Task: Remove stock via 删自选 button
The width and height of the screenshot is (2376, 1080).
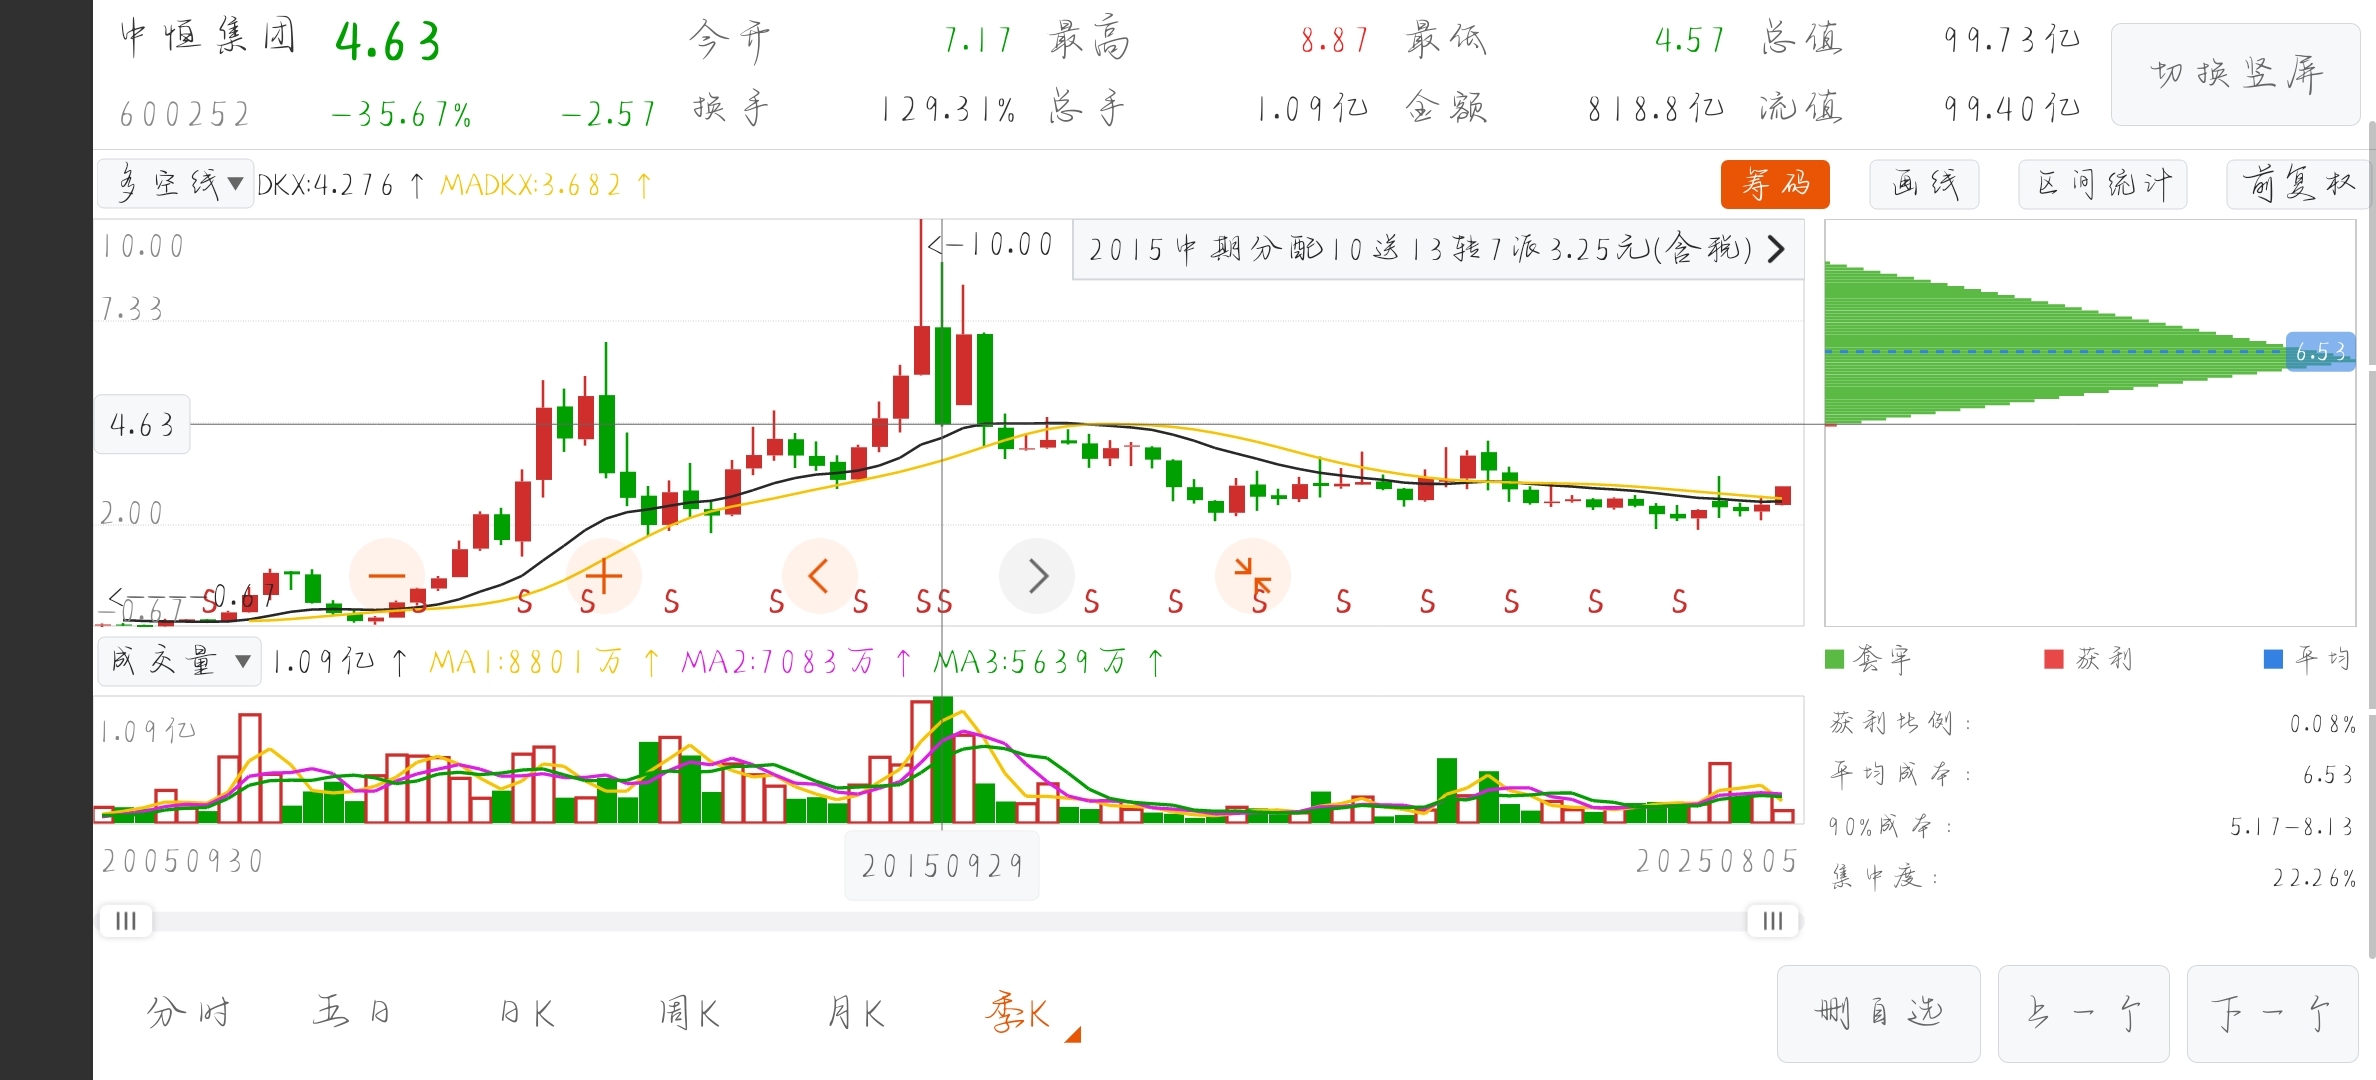Action: coord(1878,1014)
